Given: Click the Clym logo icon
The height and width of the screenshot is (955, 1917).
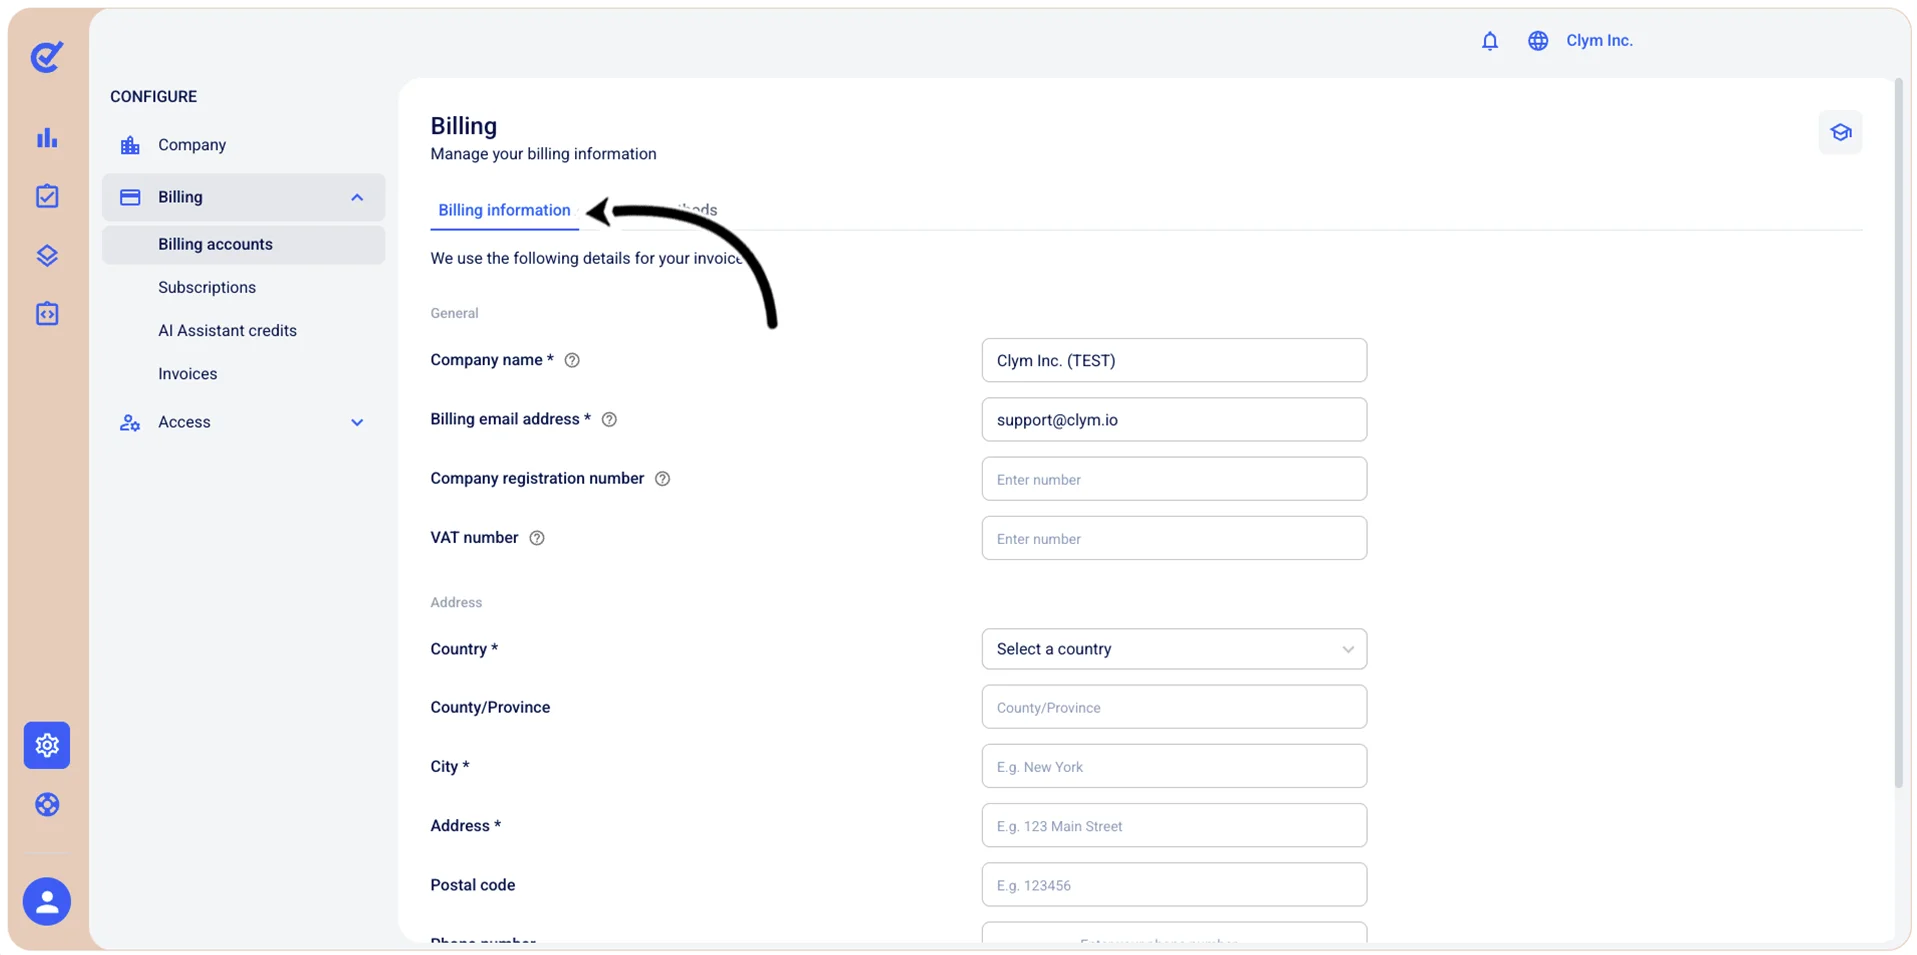Looking at the screenshot, I should (x=47, y=57).
